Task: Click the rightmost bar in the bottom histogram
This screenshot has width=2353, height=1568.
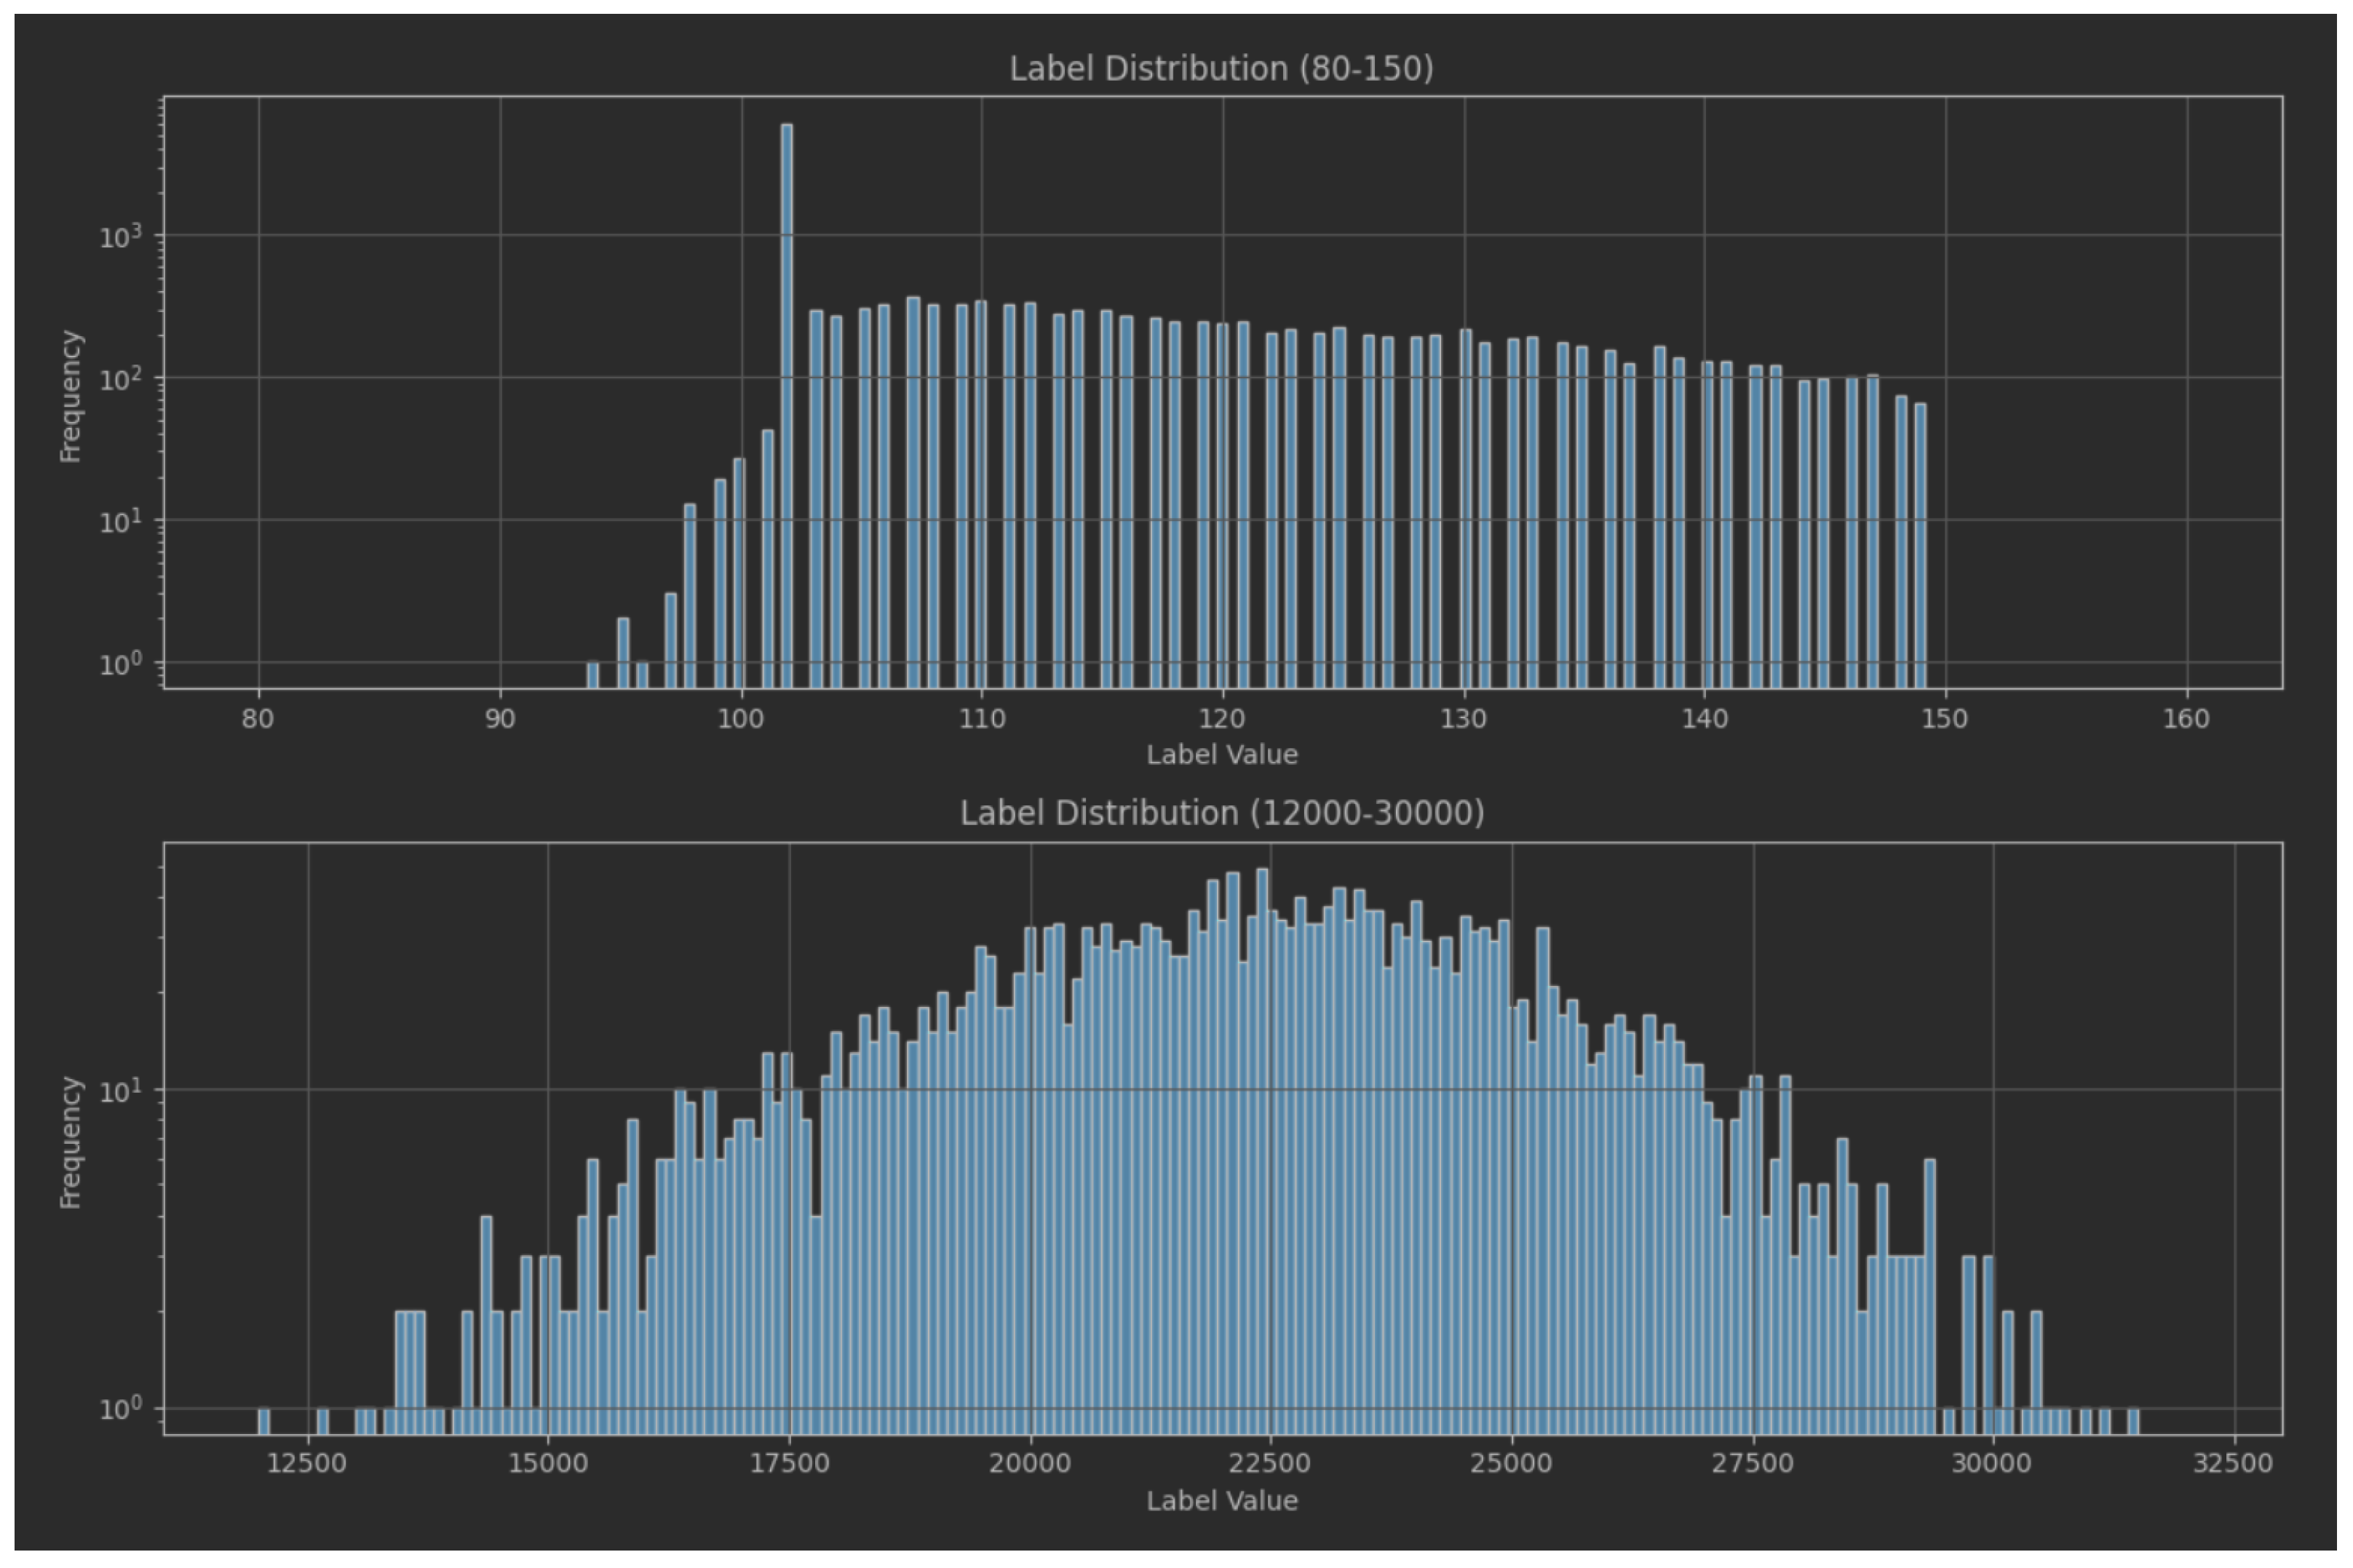Action: (2133, 1421)
